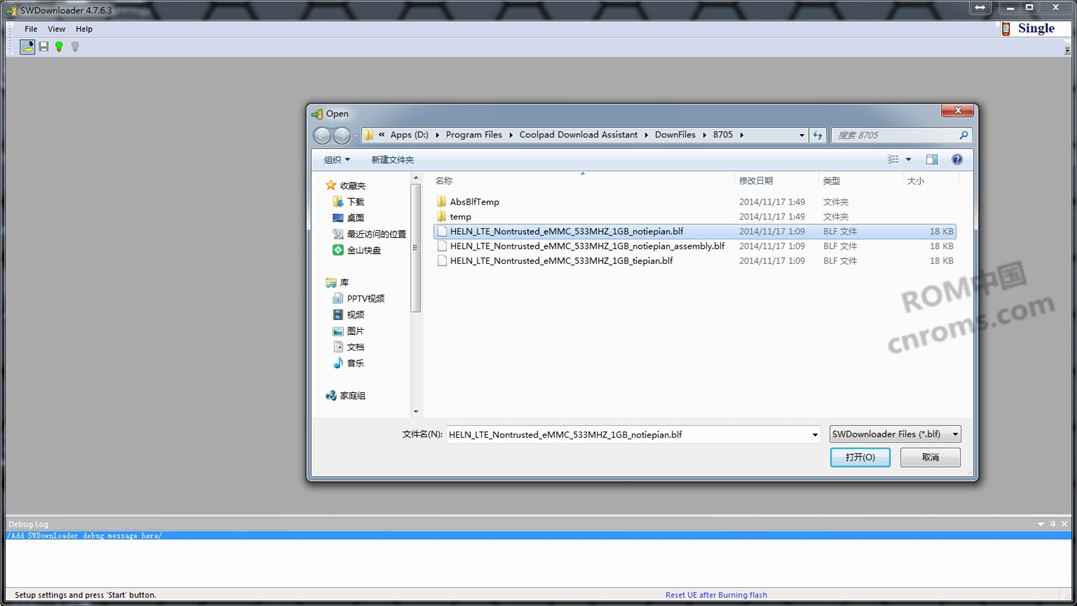Click the save floppy disk toolbar icon
This screenshot has width=1077, height=606.
point(43,47)
